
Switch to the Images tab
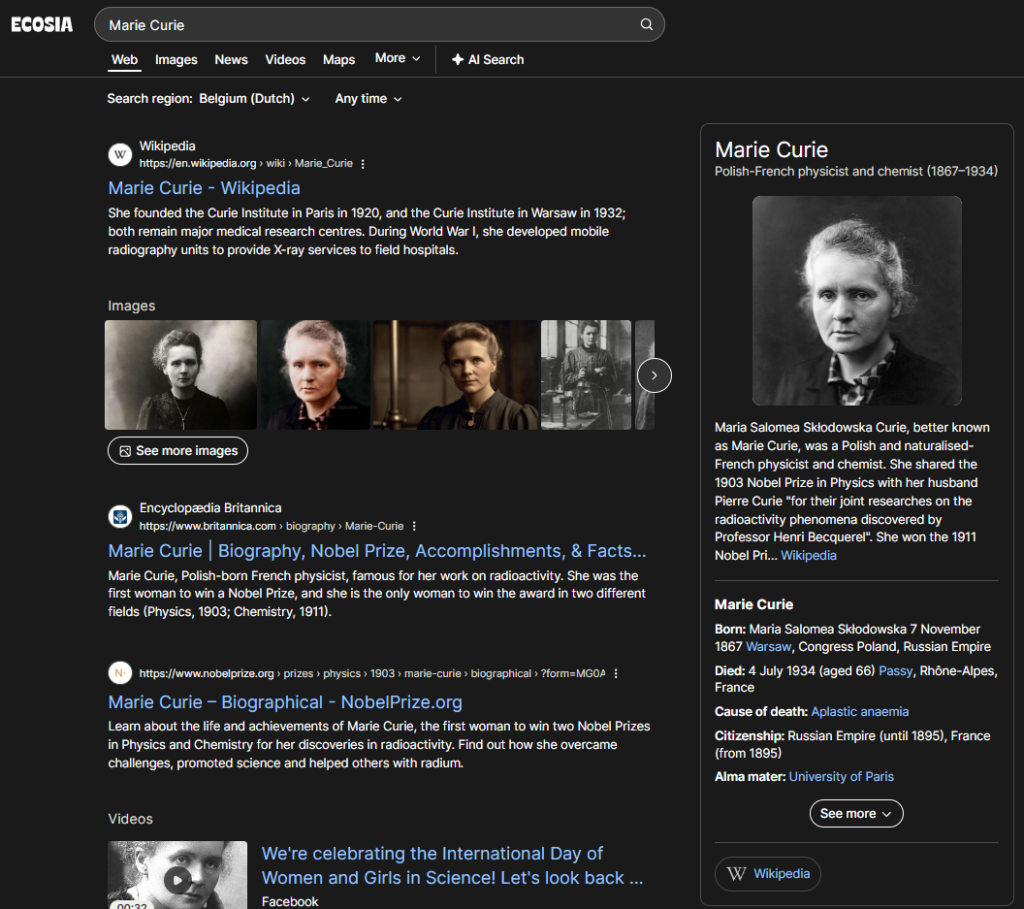pyautogui.click(x=176, y=59)
